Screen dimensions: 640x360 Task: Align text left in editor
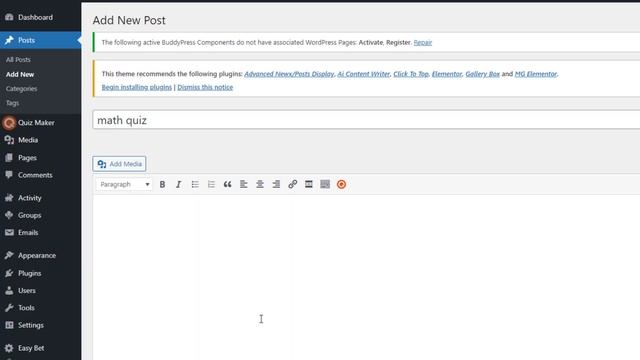click(244, 184)
